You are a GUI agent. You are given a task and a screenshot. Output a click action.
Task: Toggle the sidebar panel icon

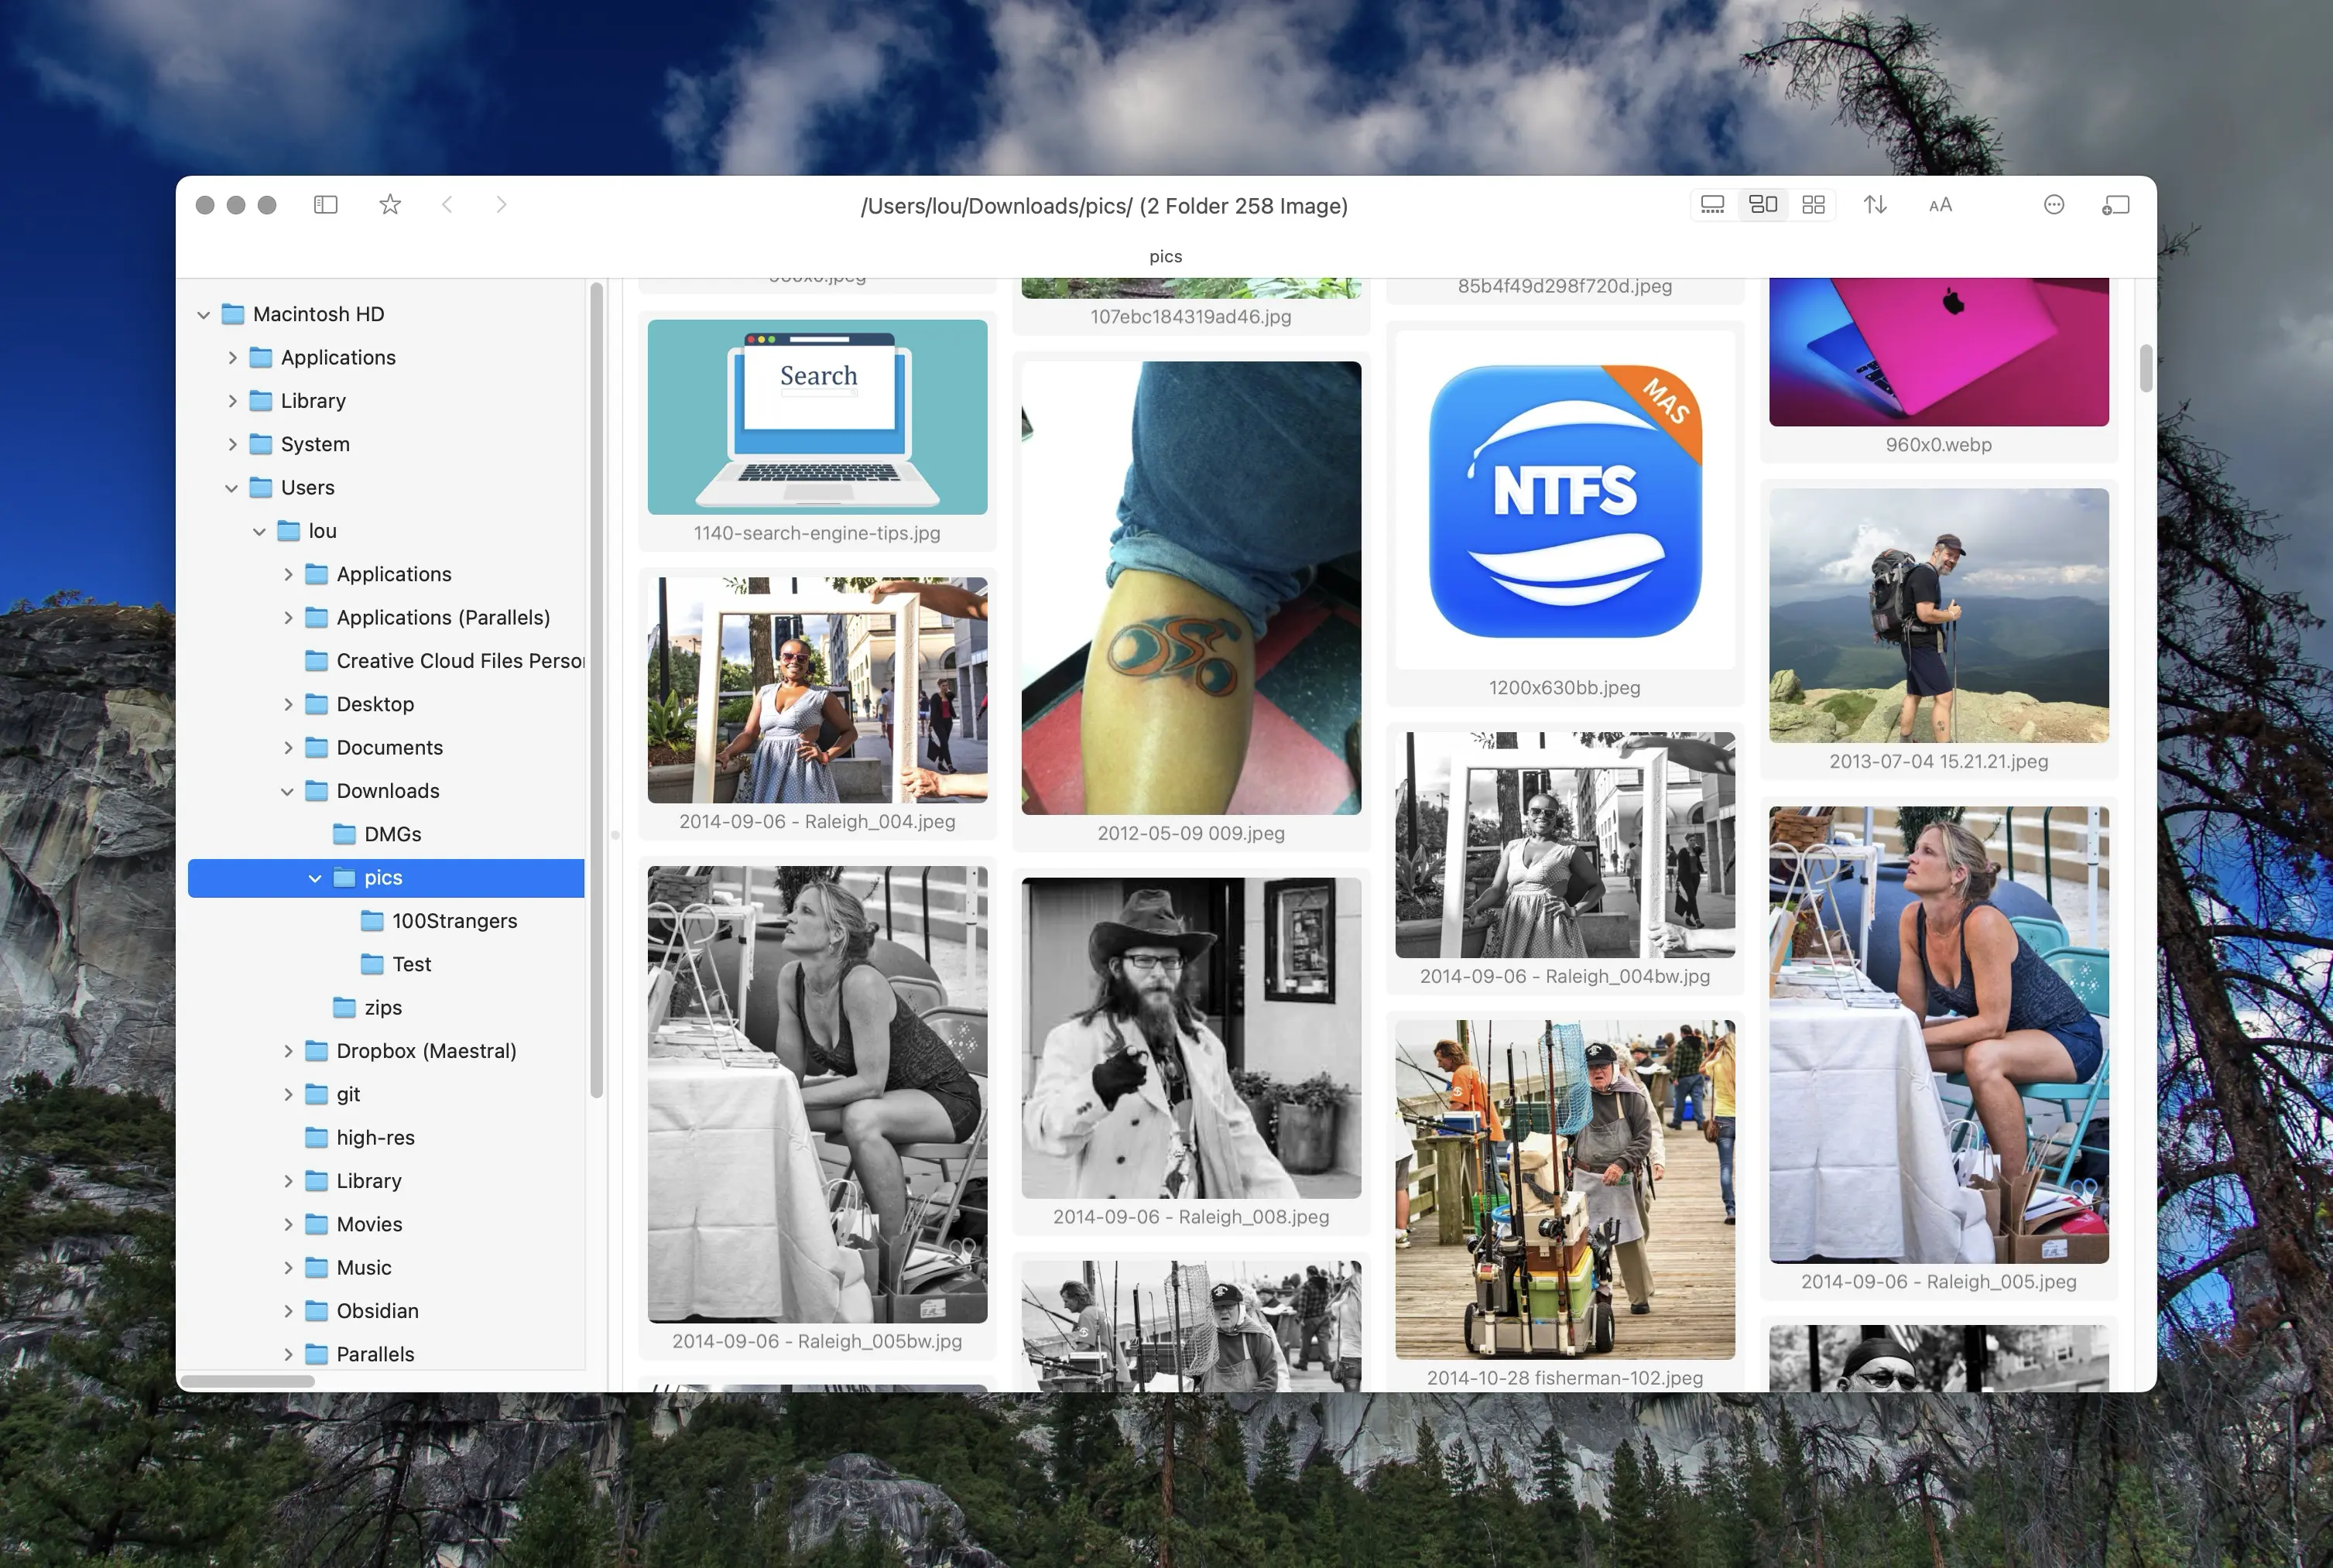pyautogui.click(x=326, y=205)
